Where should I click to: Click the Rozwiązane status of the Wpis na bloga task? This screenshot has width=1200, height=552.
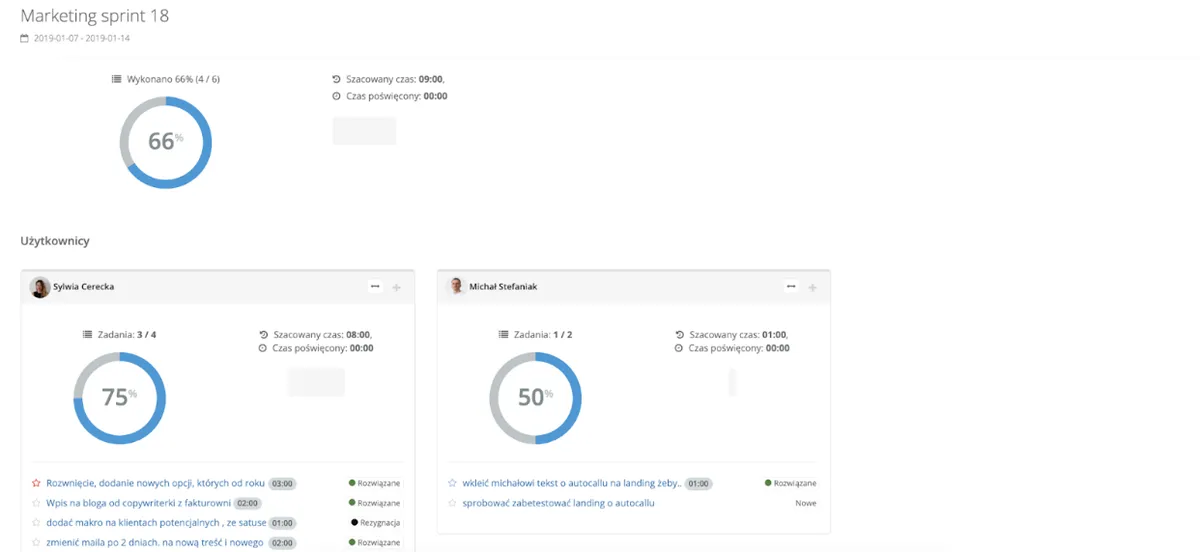(x=374, y=503)
